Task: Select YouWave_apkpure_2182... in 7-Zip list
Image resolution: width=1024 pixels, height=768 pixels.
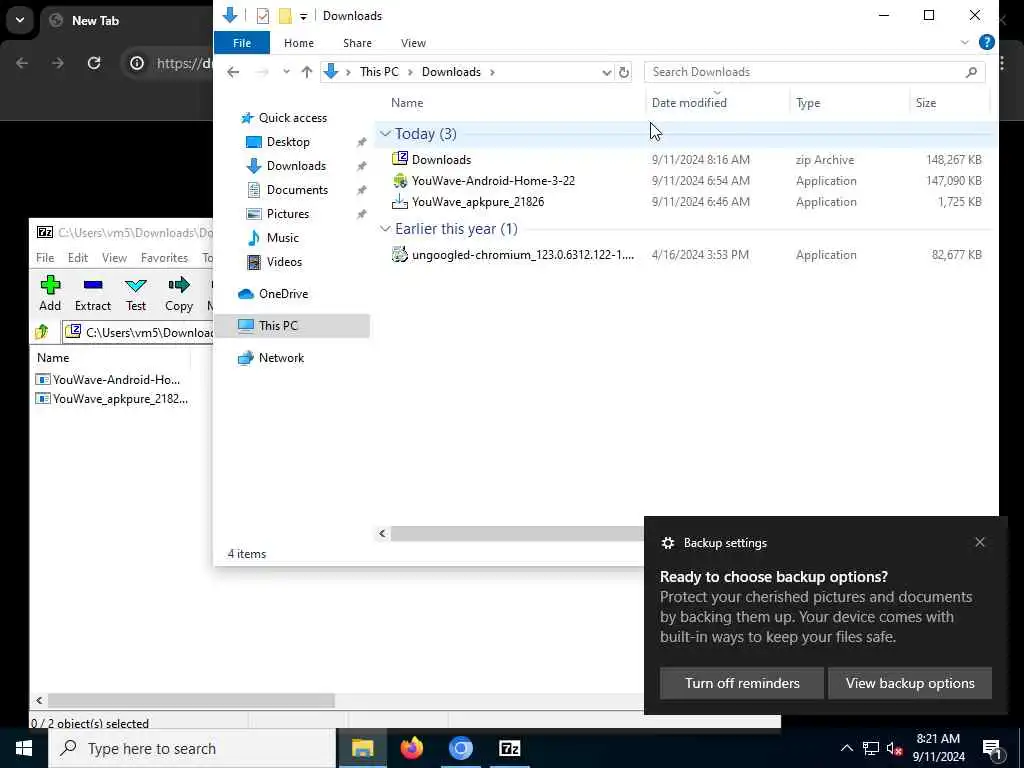Action: pos(112,398)
